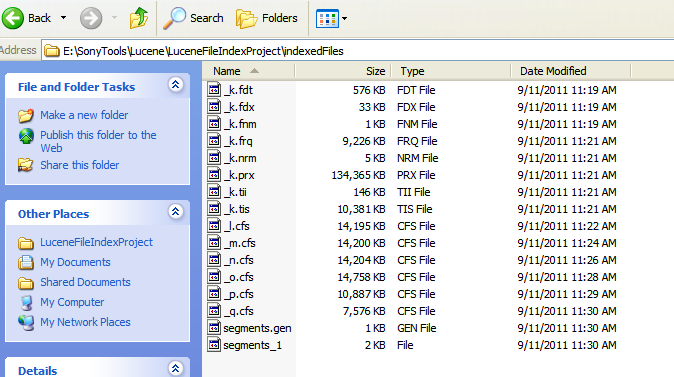Click the 134,365 KB size value

click(x=358, y=175)
